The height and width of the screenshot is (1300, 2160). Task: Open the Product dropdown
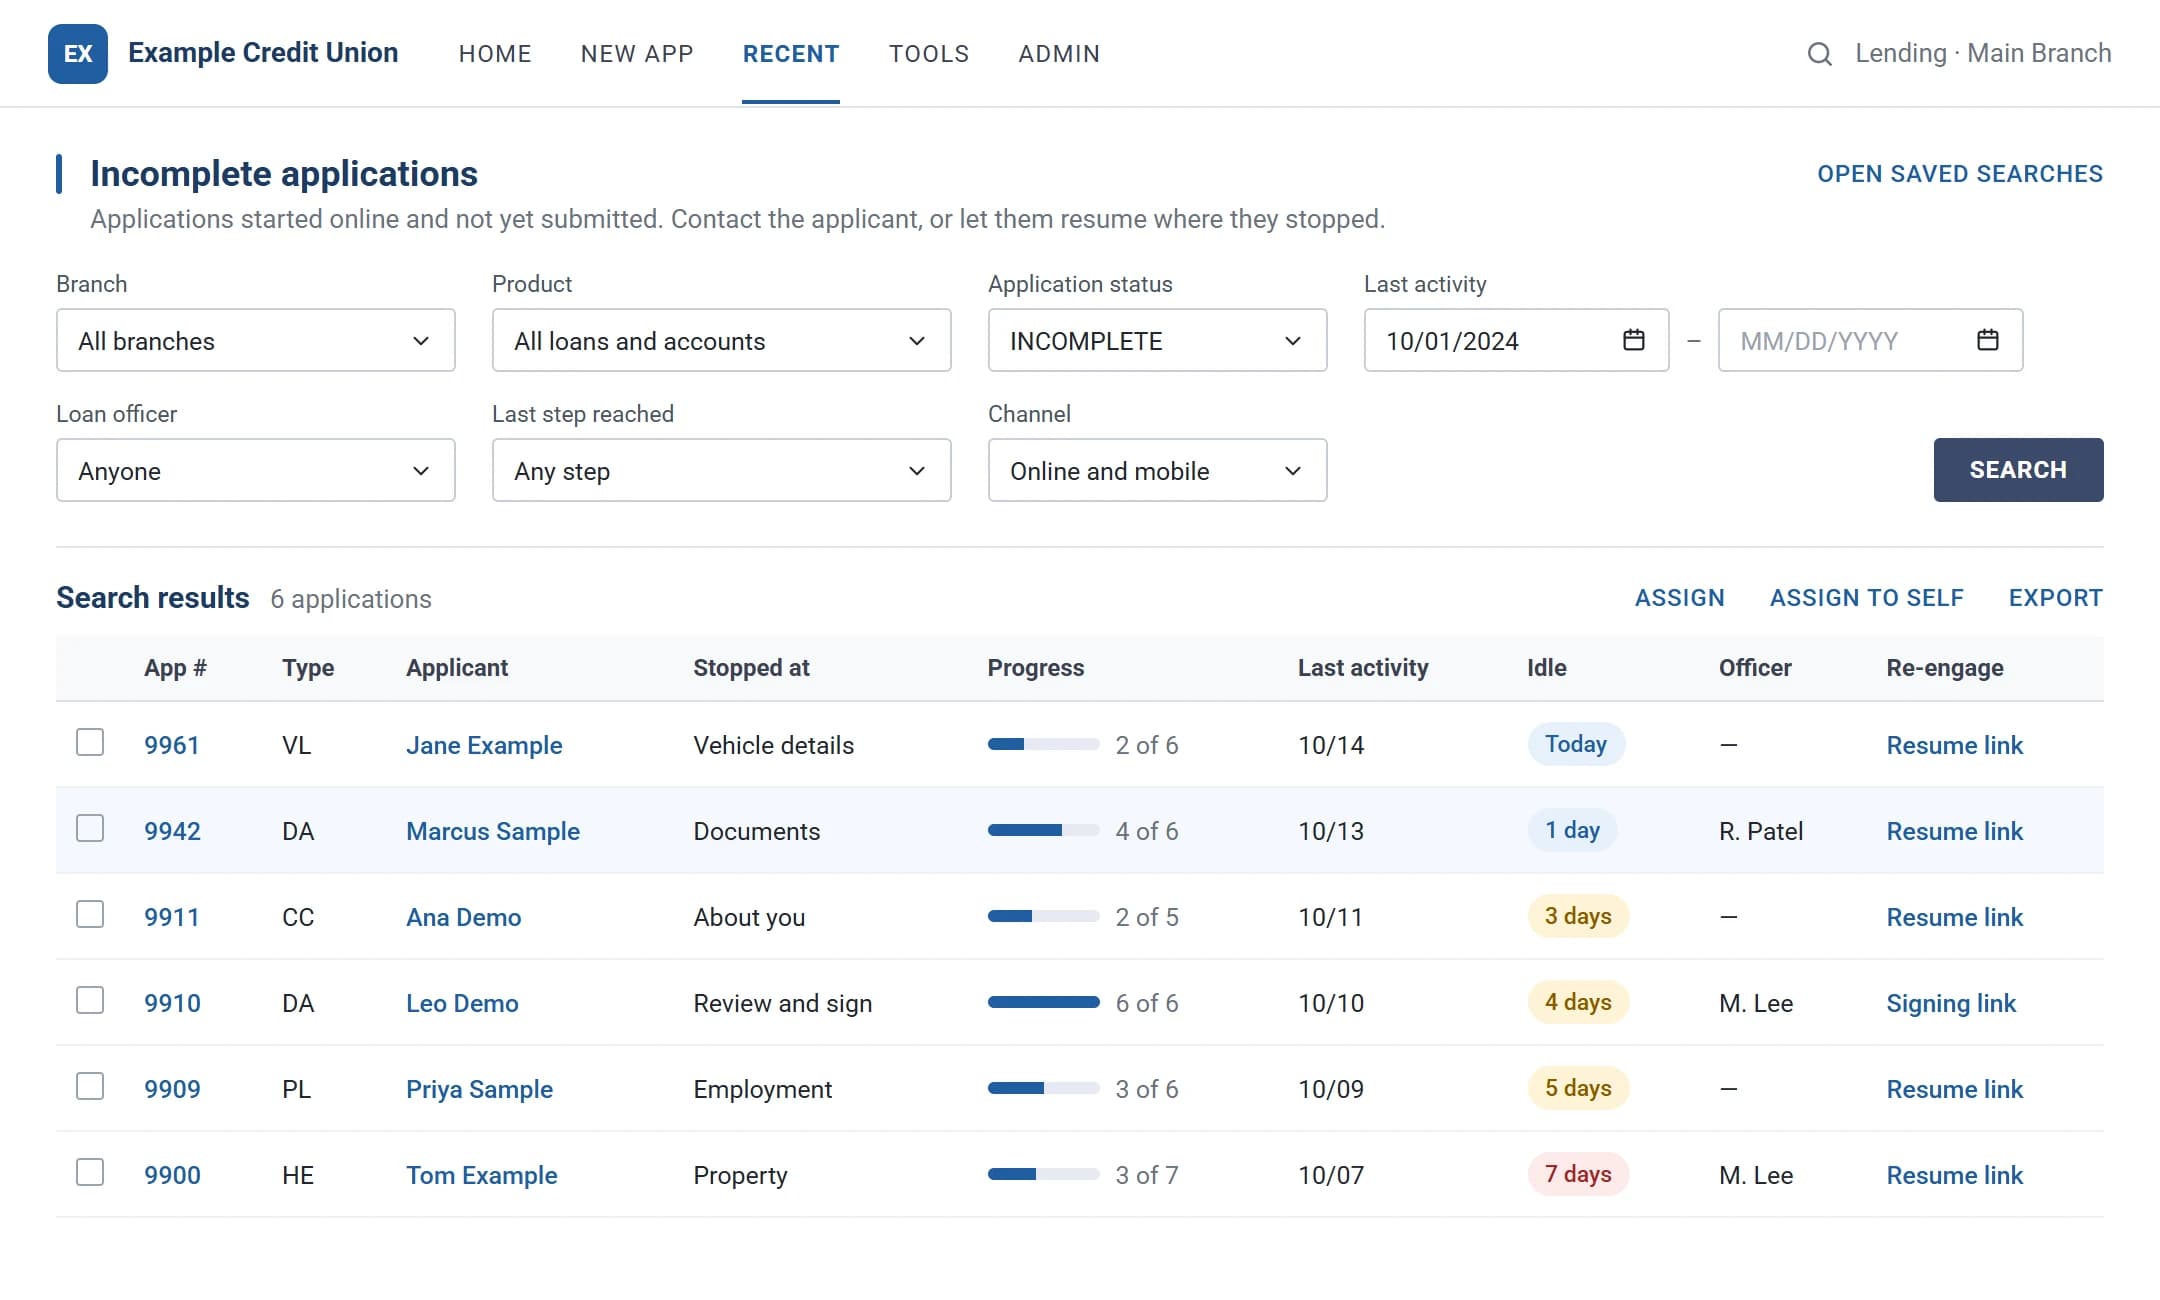tap(721, 340)
